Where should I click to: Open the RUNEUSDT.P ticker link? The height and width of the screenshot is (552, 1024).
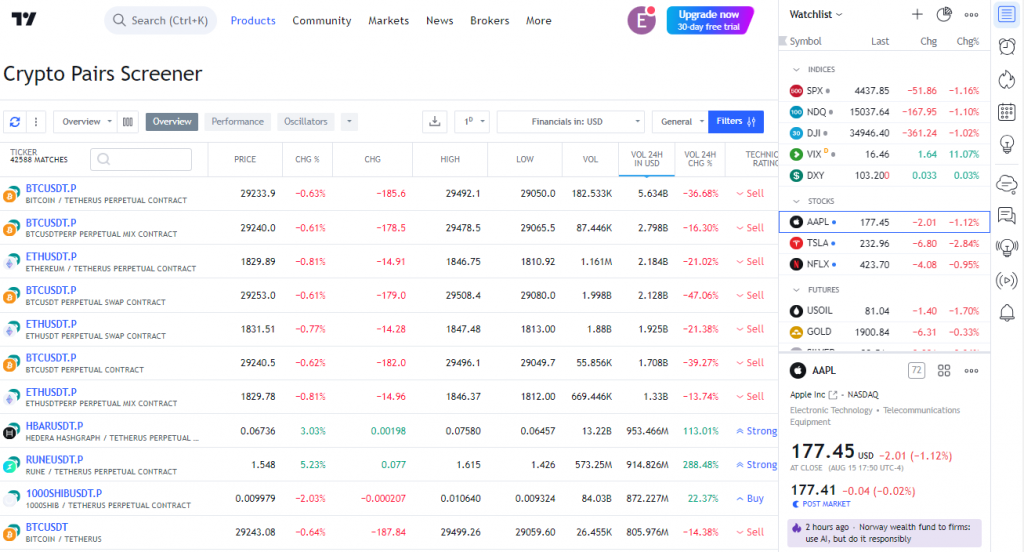[x=54, y=460]
